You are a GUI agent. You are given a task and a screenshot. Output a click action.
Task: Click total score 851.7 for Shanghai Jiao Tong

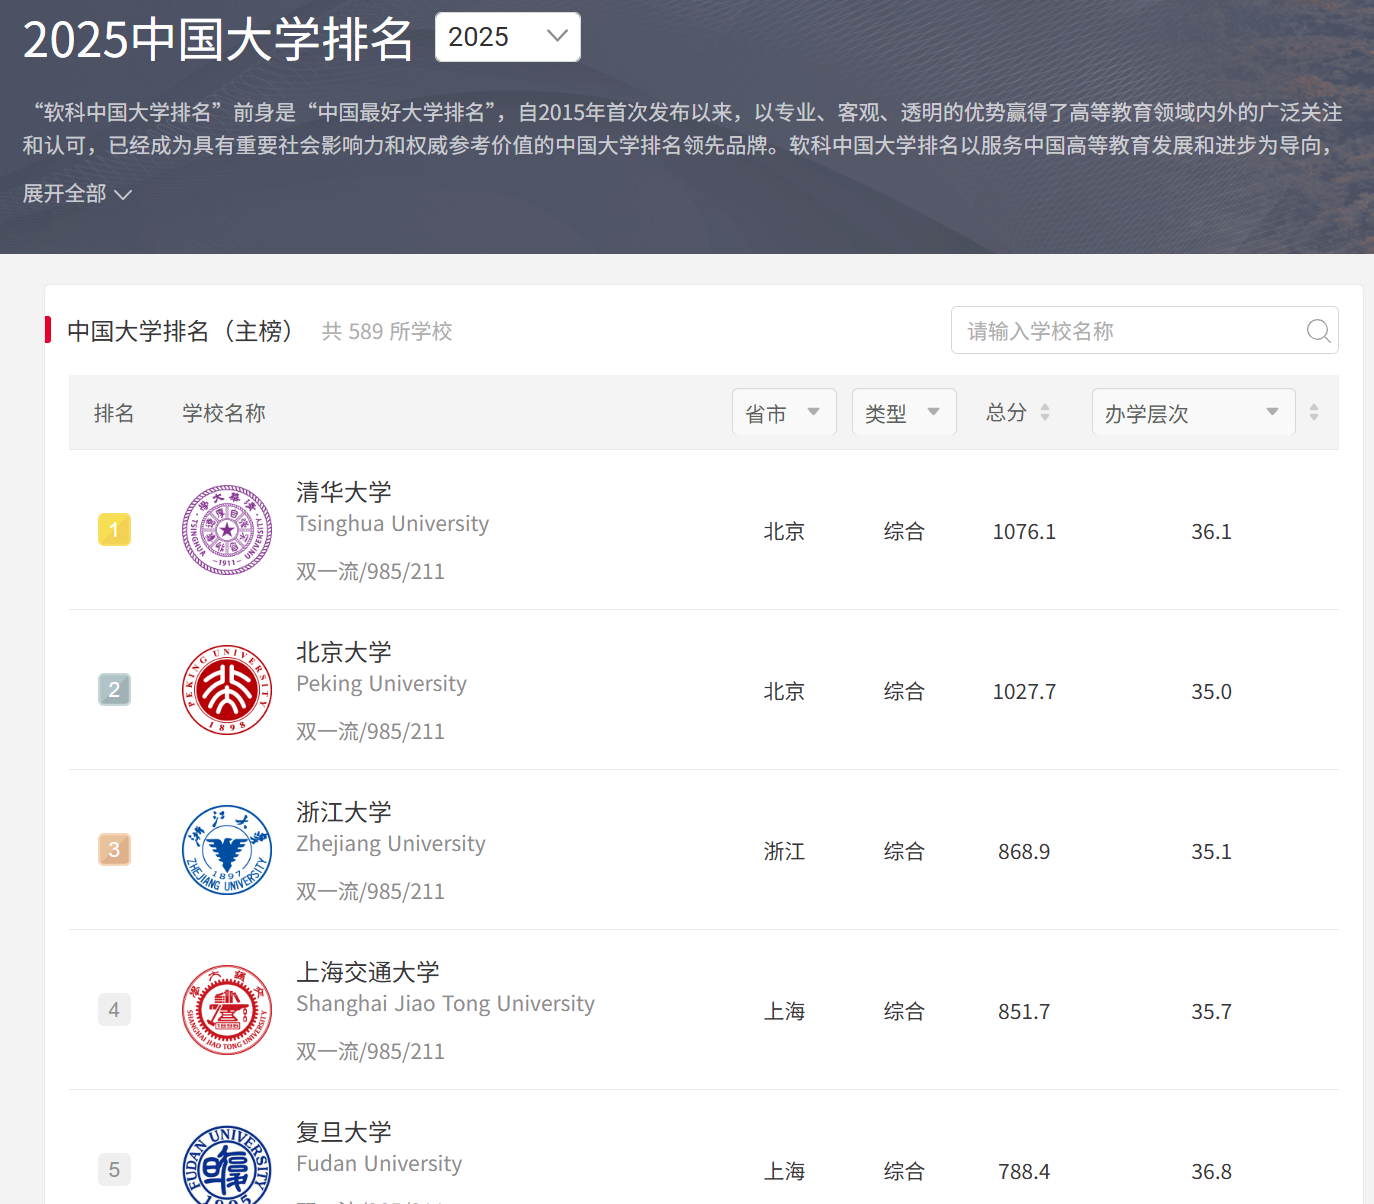1024,1012
